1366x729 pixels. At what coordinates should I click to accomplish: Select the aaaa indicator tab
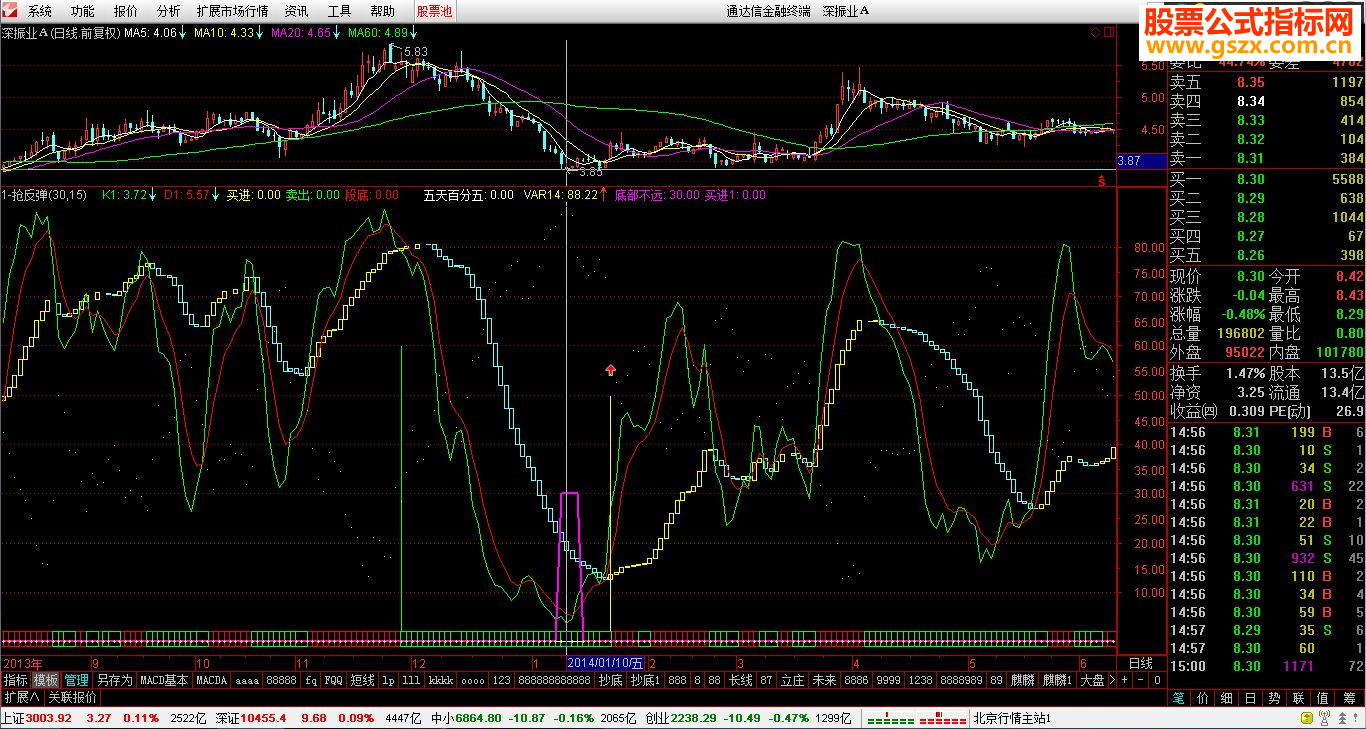[247, 680]
